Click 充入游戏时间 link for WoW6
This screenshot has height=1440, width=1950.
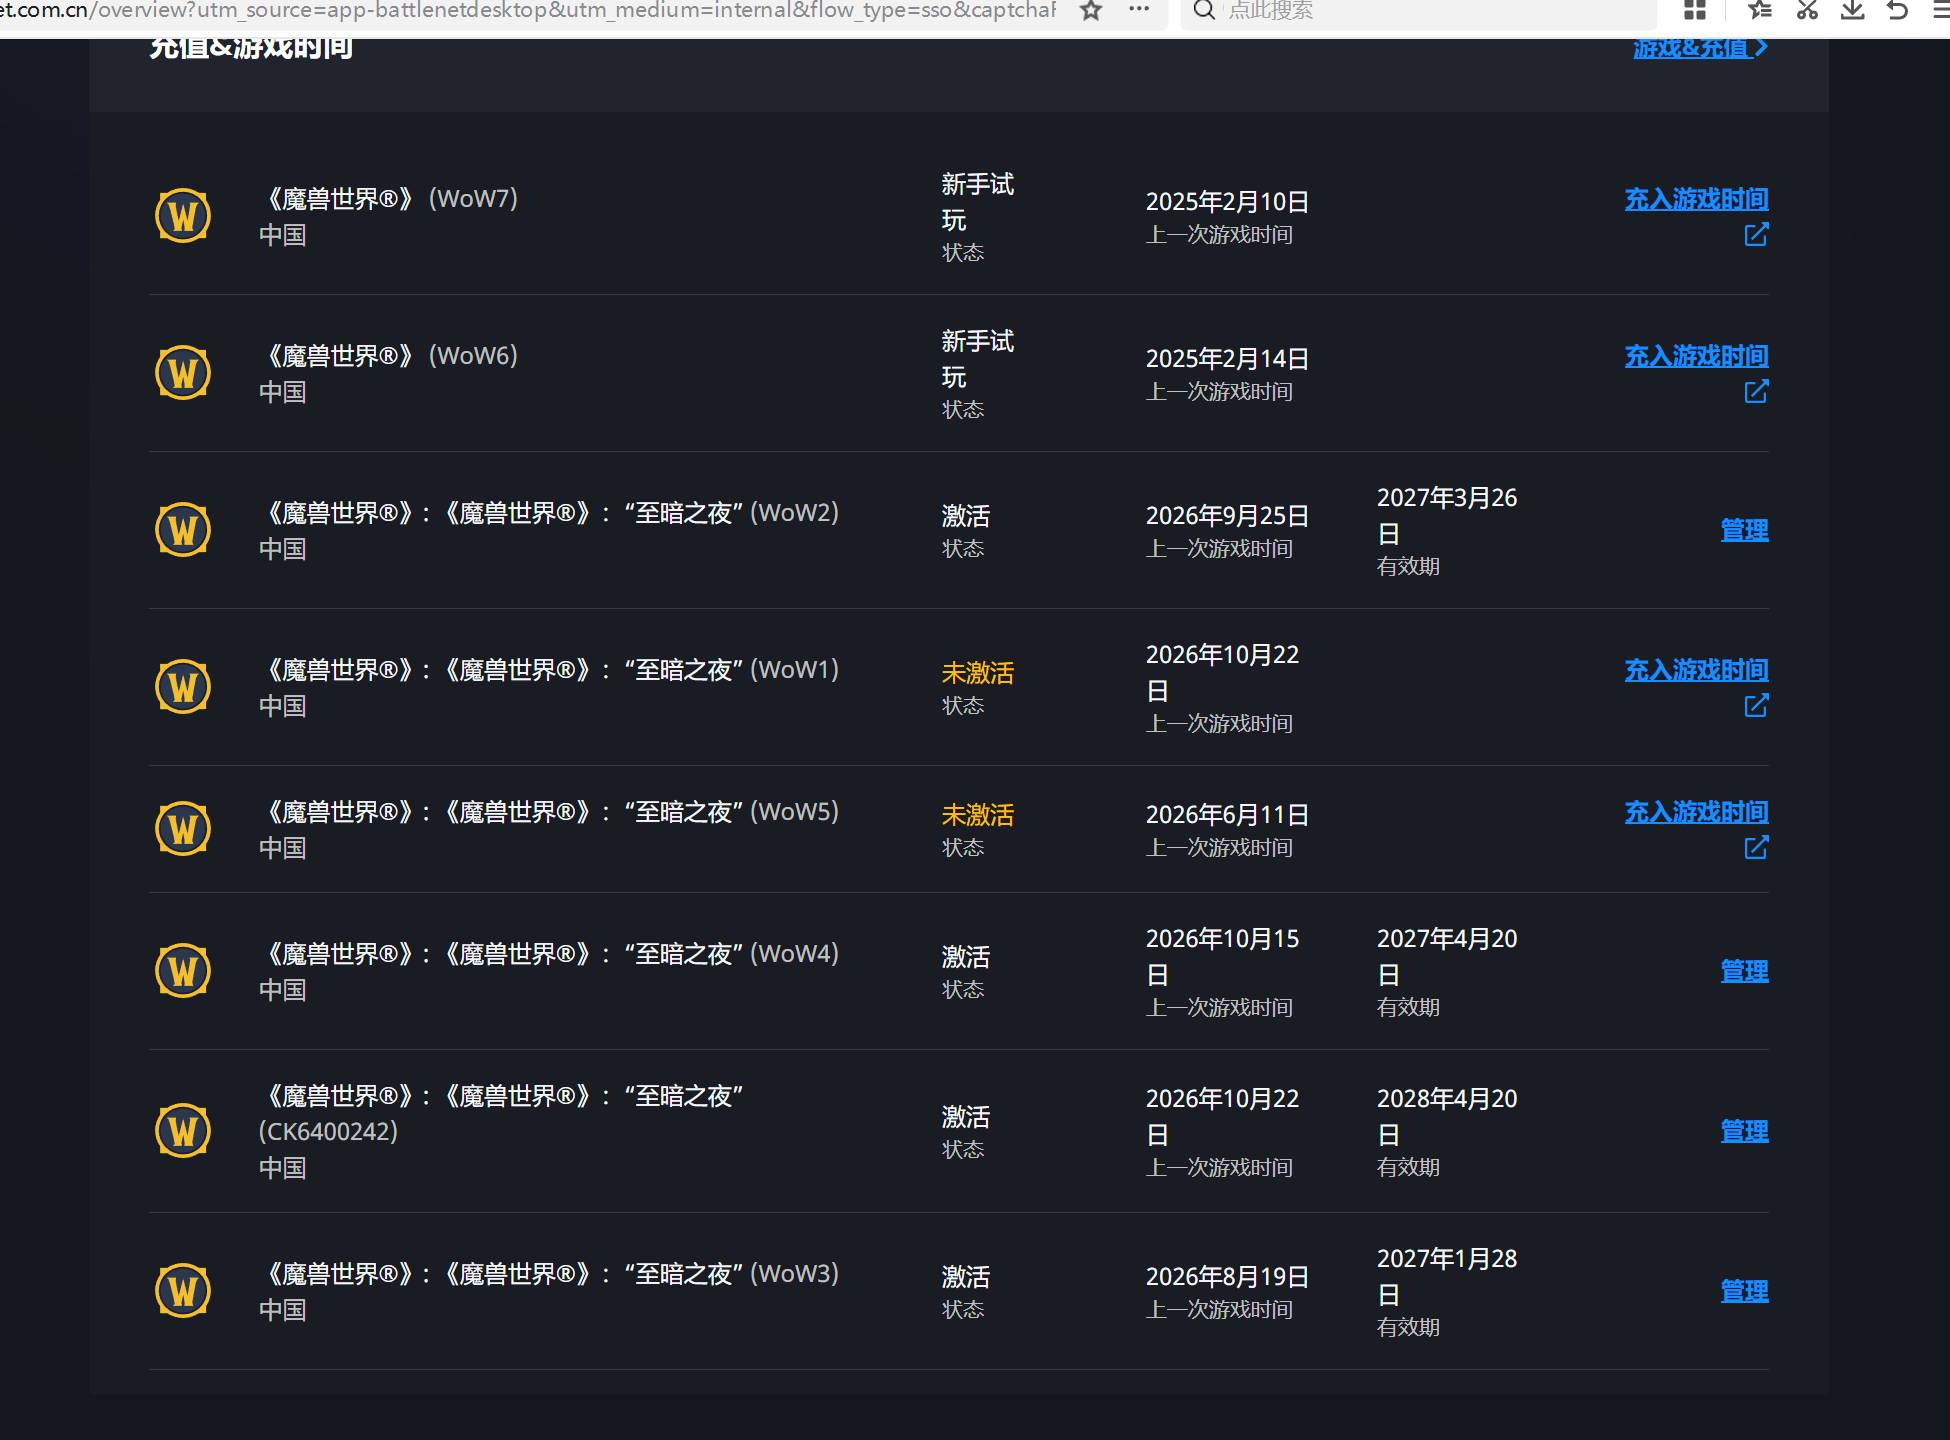click(x=1696, y=357)
